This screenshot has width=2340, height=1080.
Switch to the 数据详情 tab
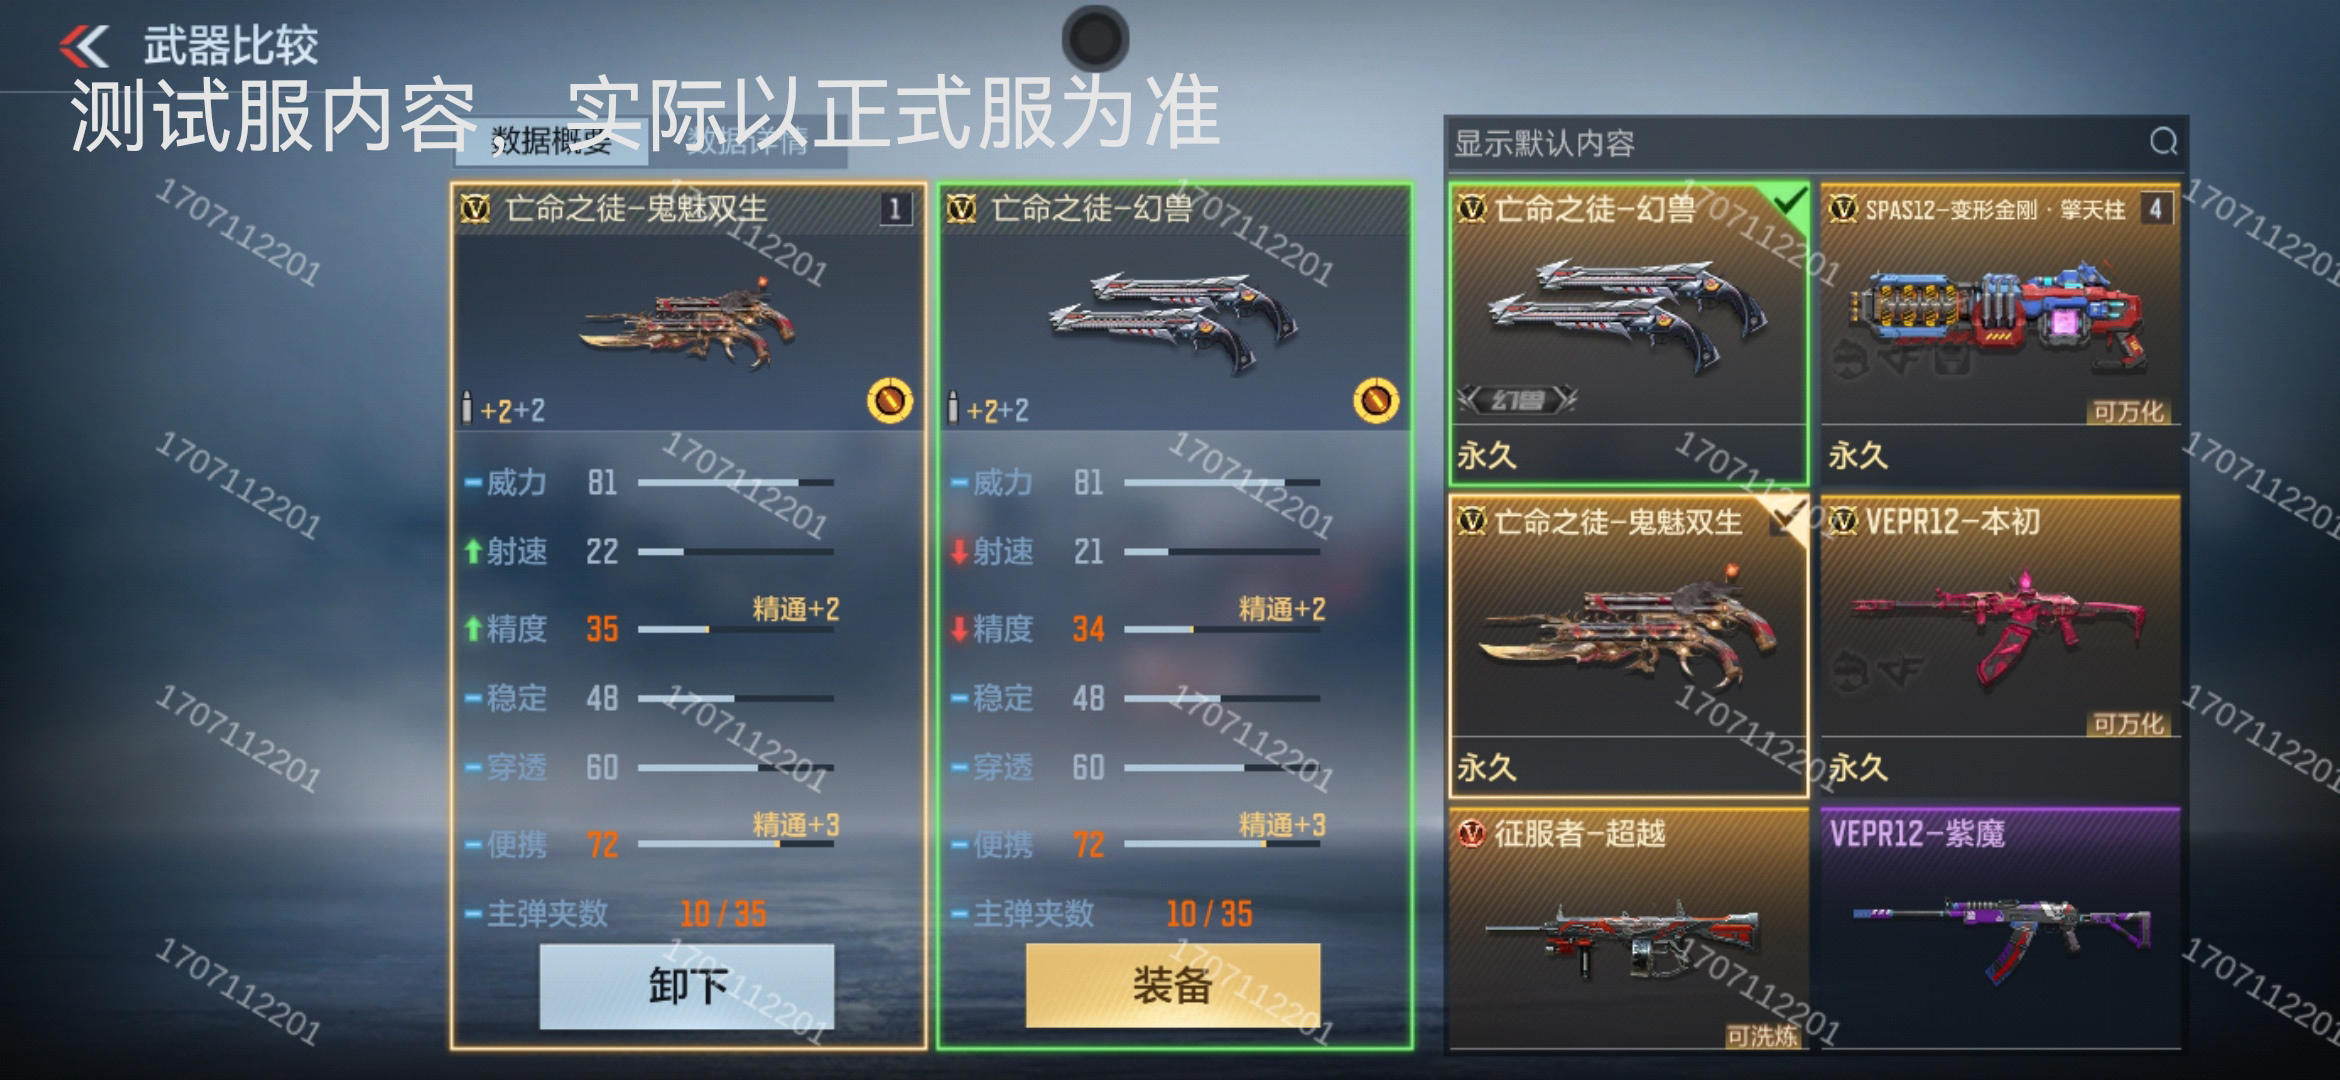[748, 143]
